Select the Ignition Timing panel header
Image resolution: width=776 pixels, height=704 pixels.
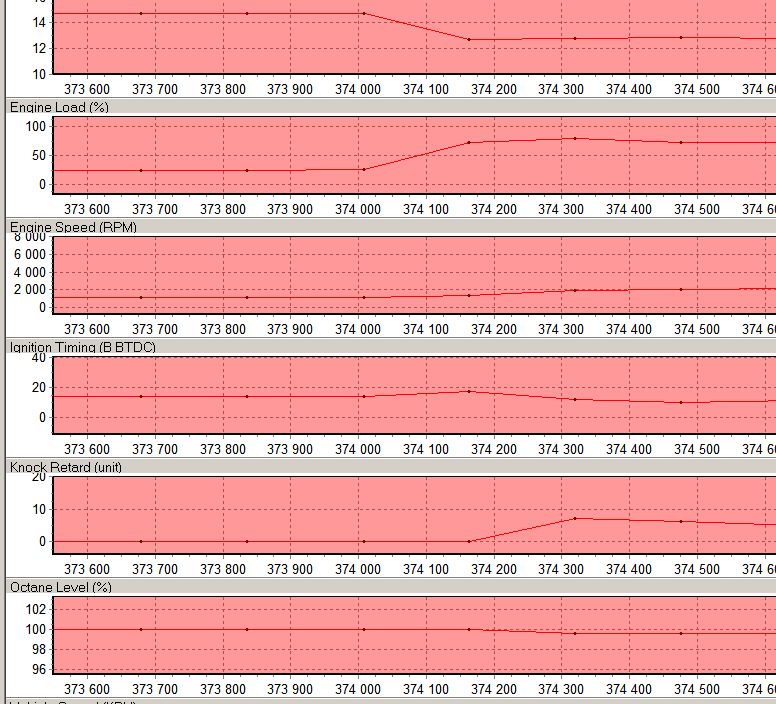click(x=82, y=347)
